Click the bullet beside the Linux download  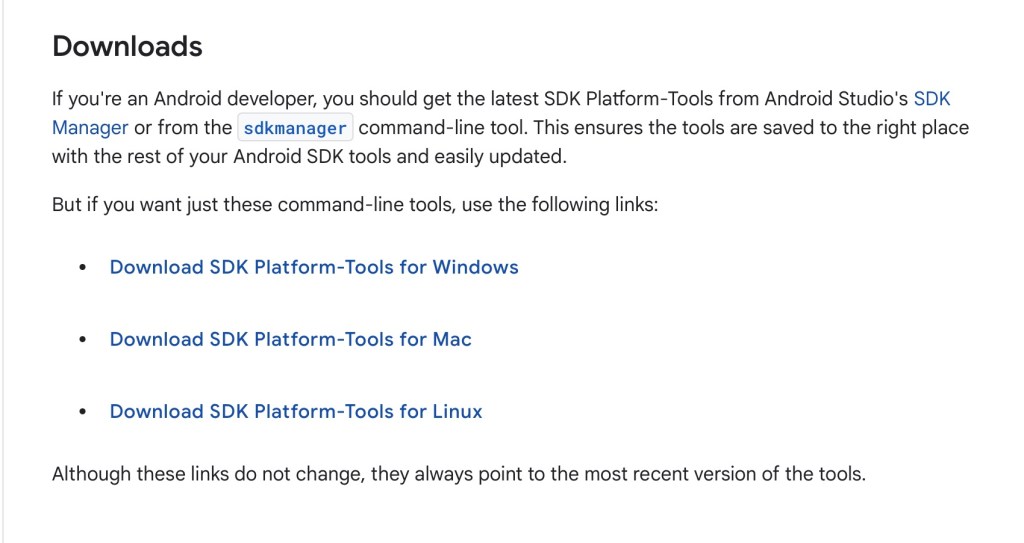pyautogui.click(x=83, y=412)
